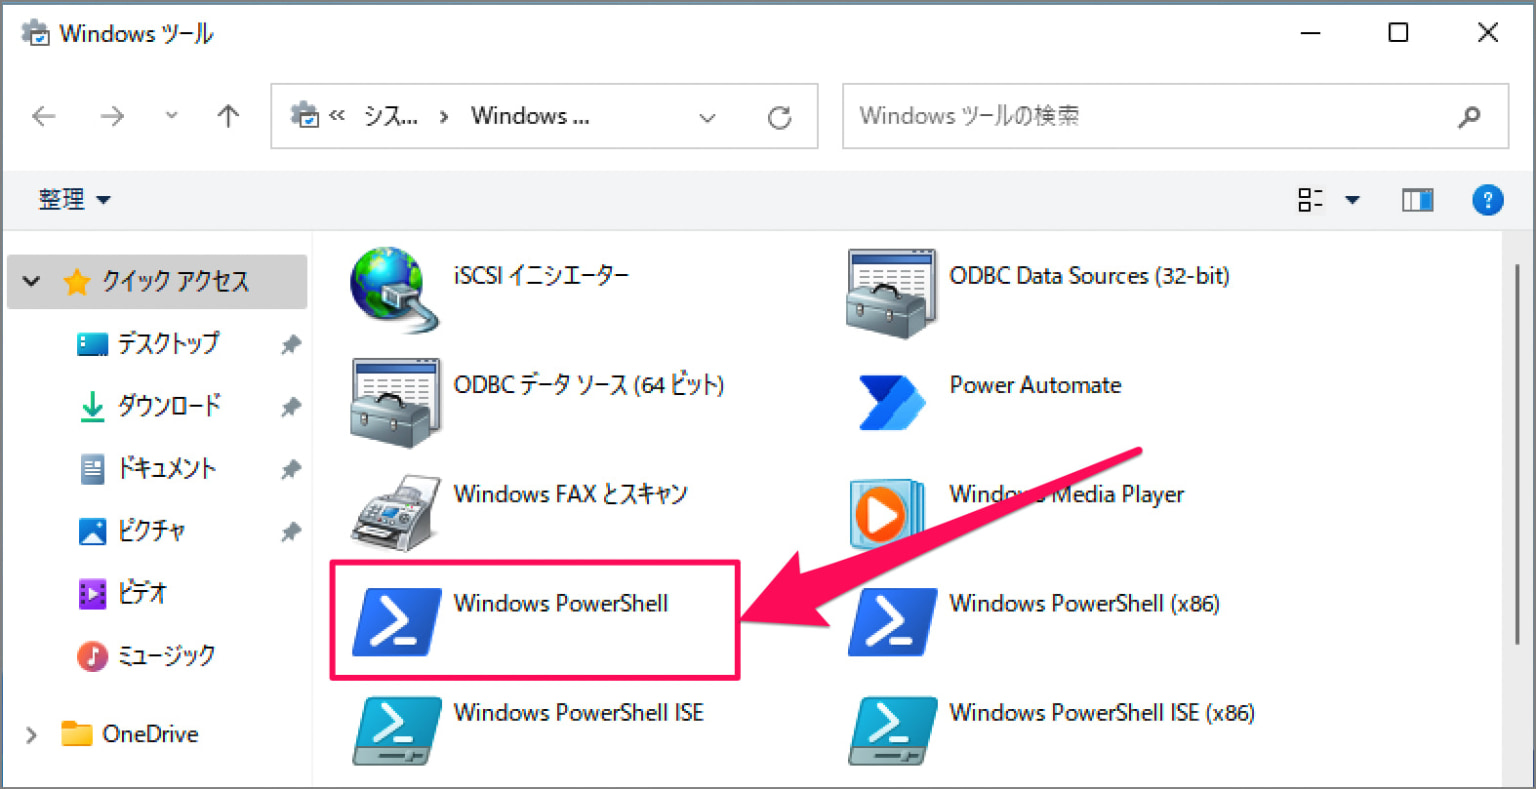Click the Windows ... breadcrumb segment
The width and height of the screenshot is (1536, 789).
tap(531, 116)
